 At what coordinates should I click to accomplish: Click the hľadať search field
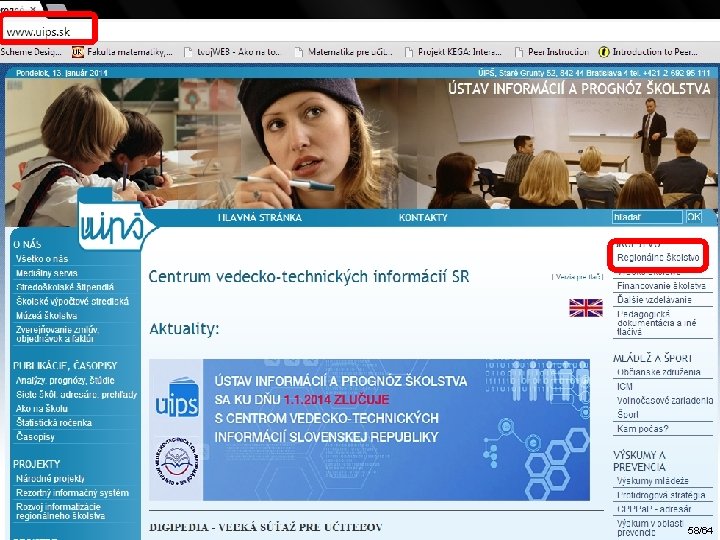coord(647,217)
